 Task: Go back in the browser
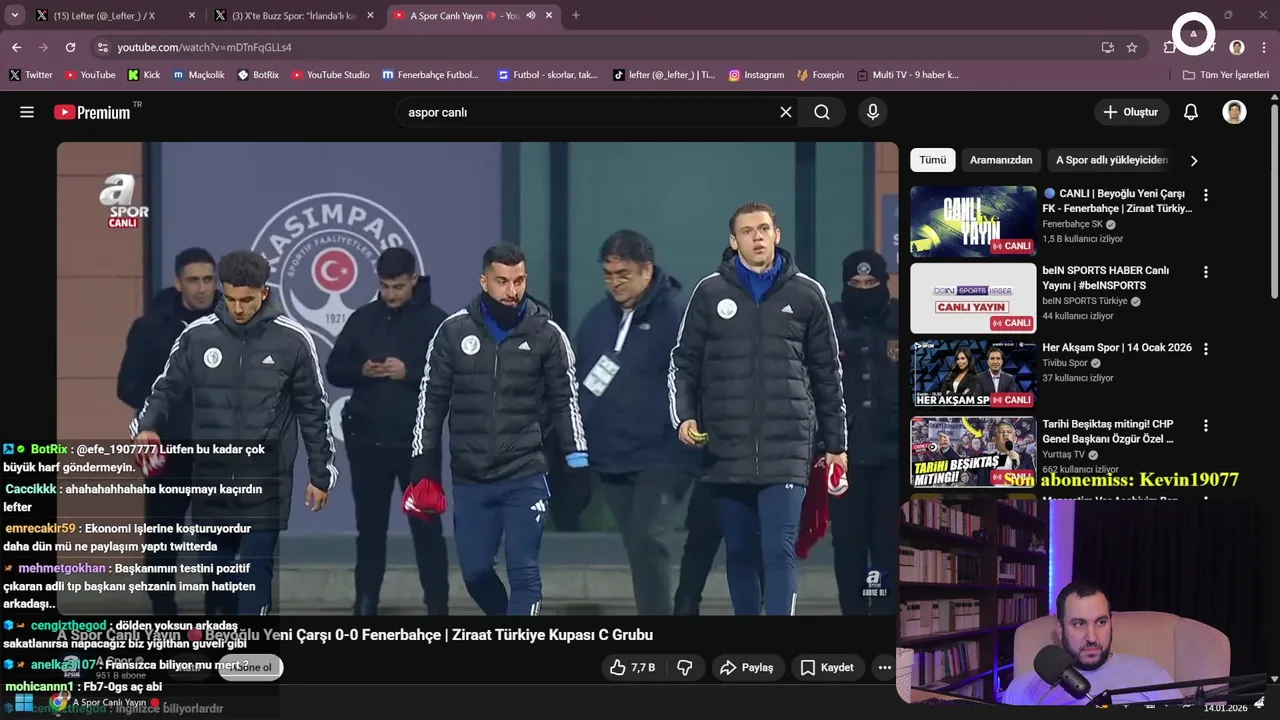tap(17, 47)
